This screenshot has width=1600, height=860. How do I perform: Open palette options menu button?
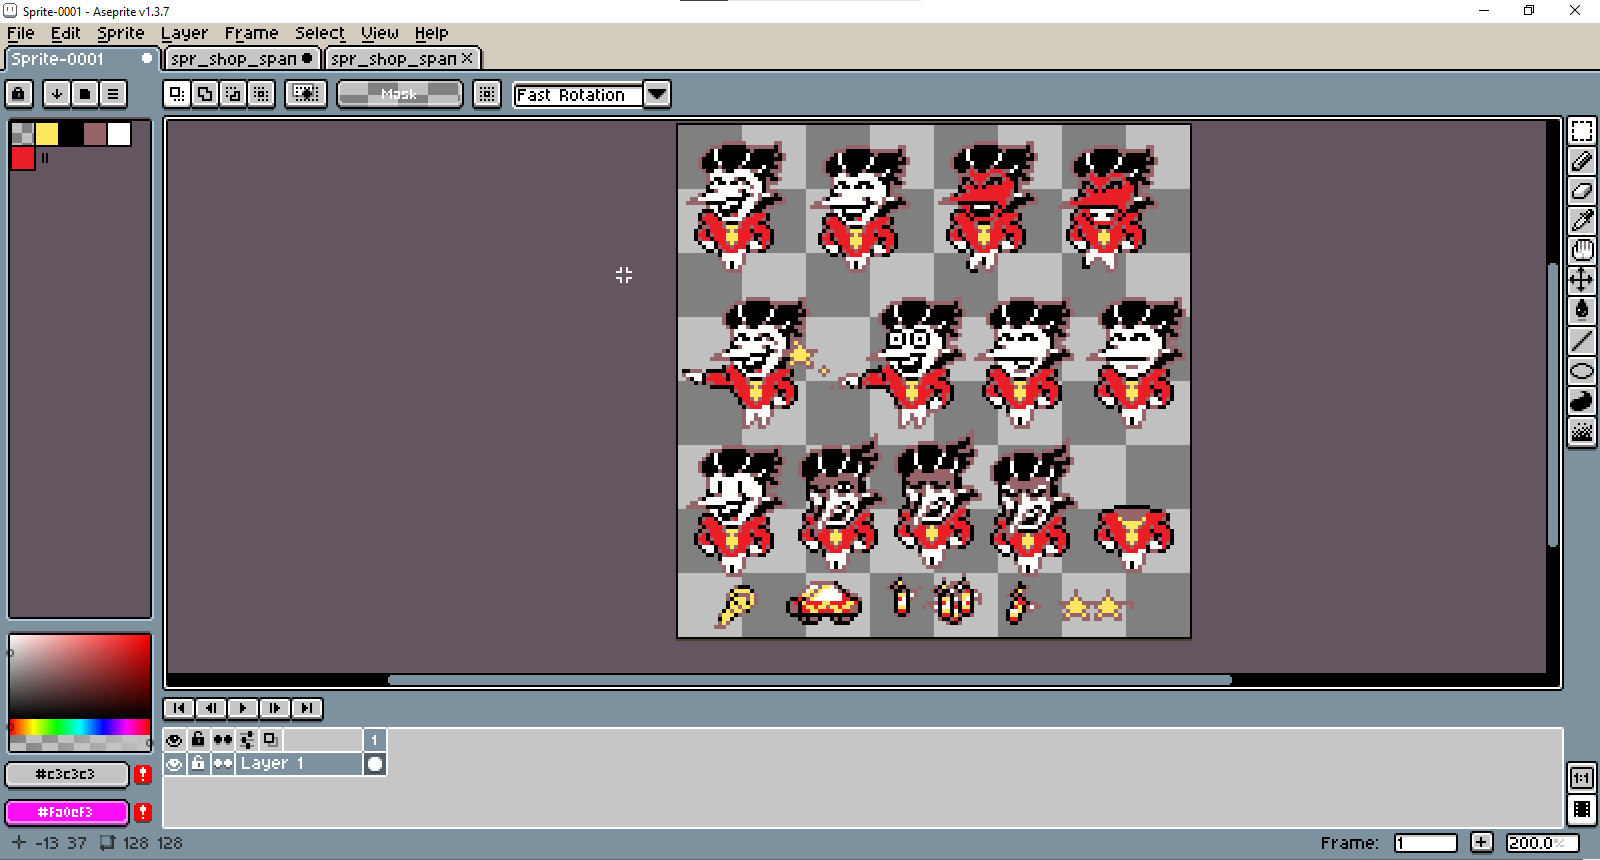tap(113, 94)
